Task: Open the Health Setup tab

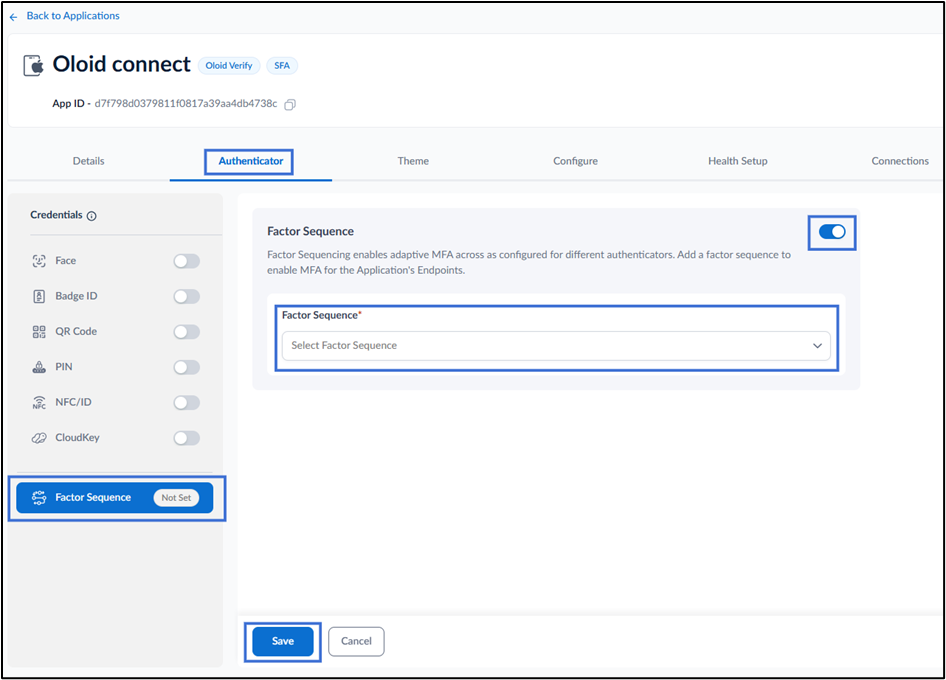Action: pos(738,161)
